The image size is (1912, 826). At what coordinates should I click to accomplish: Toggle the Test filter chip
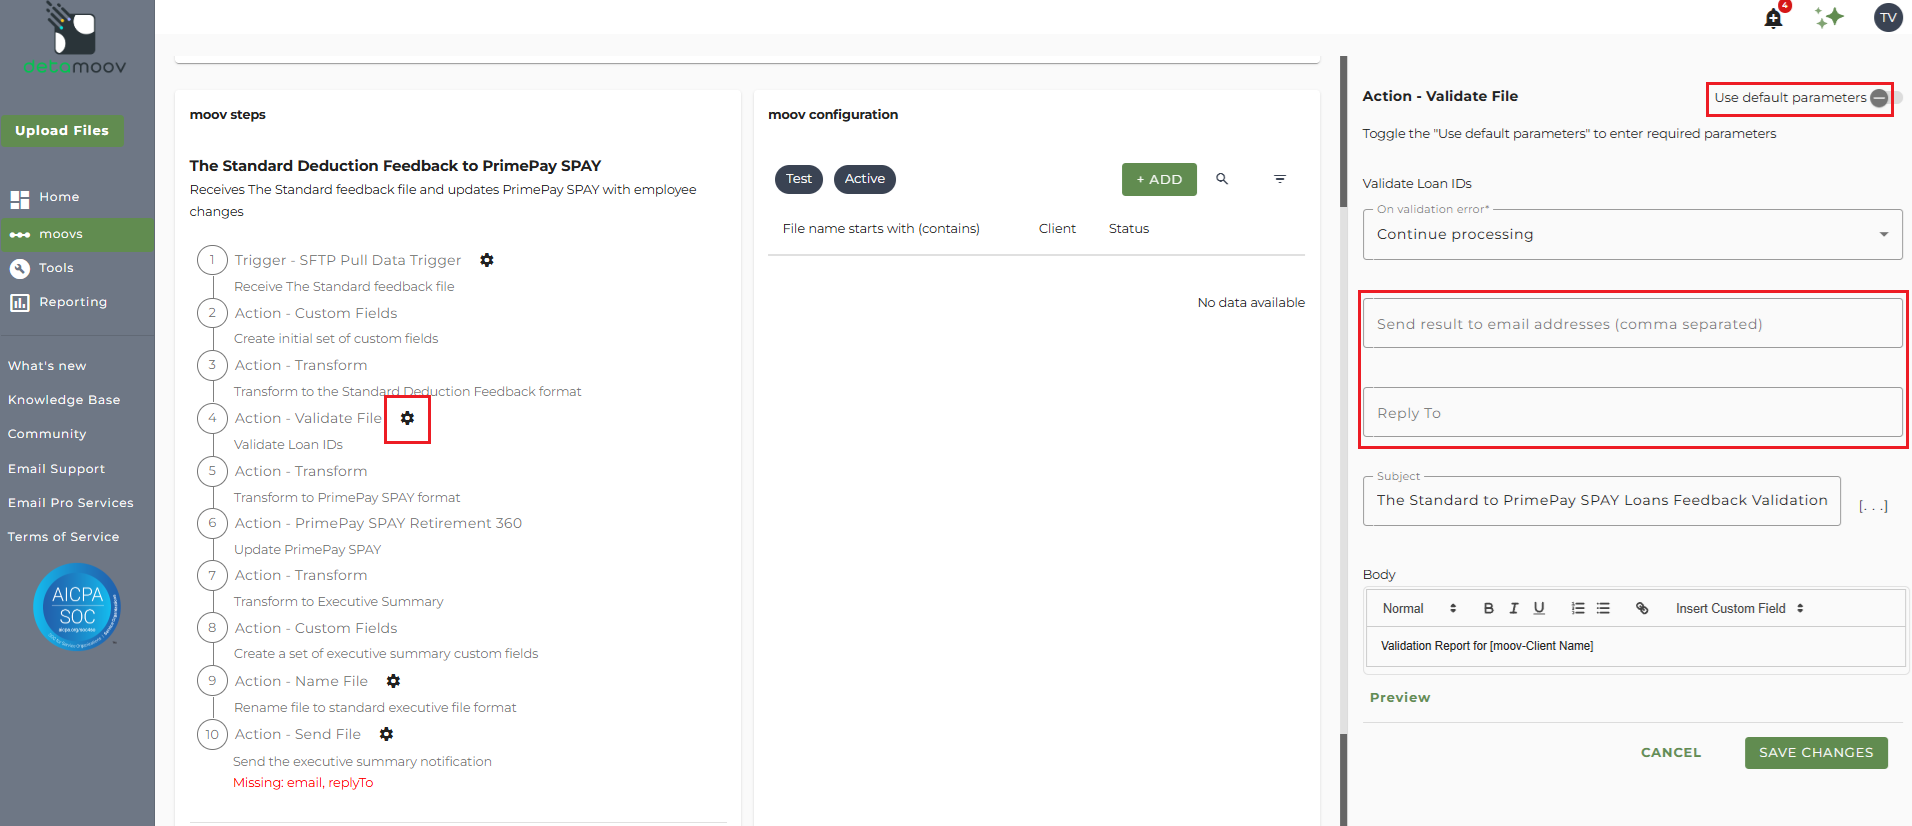coord(799,179)
